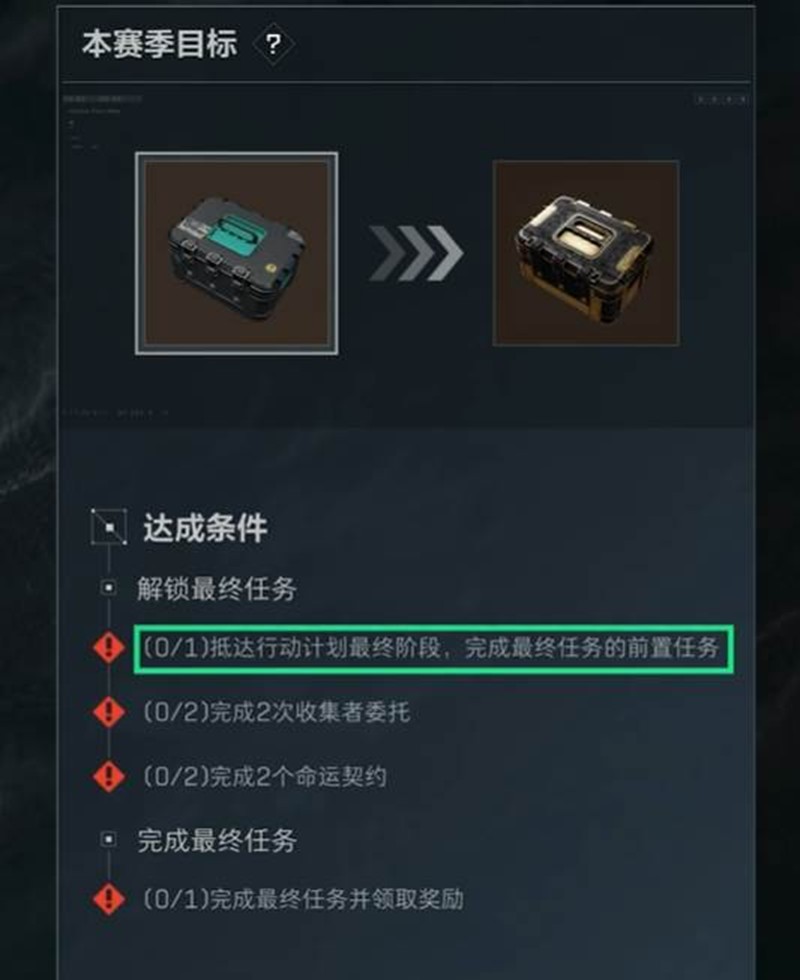The width and height of the screenshot is (800, 980).
Task: Click the 本赛季目标 title
Action: [159, 44]
